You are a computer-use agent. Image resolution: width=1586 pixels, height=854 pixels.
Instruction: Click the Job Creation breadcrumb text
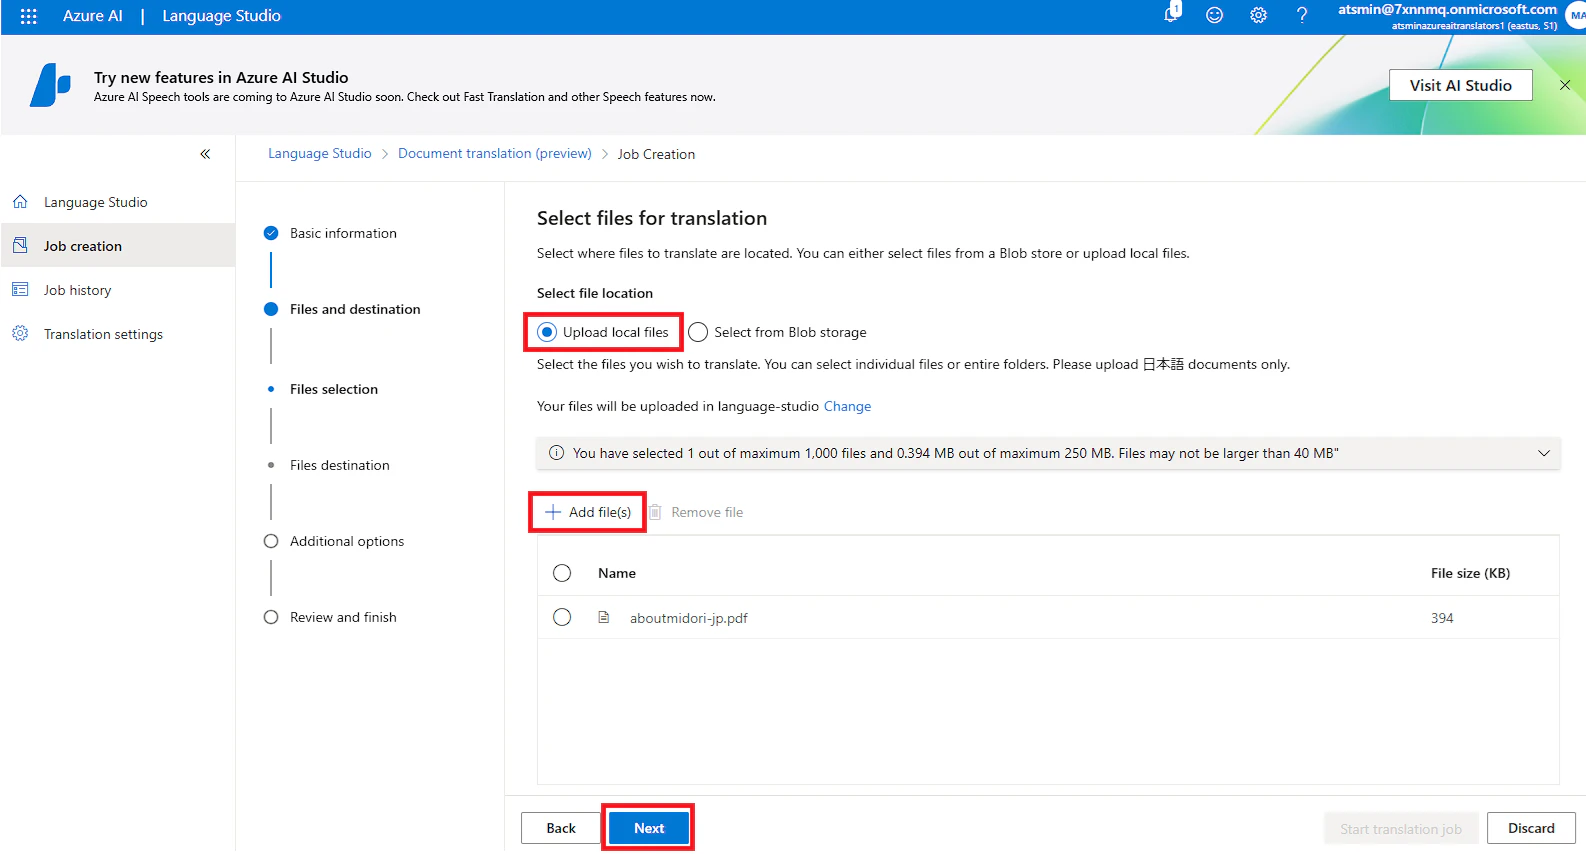point(656,154)
